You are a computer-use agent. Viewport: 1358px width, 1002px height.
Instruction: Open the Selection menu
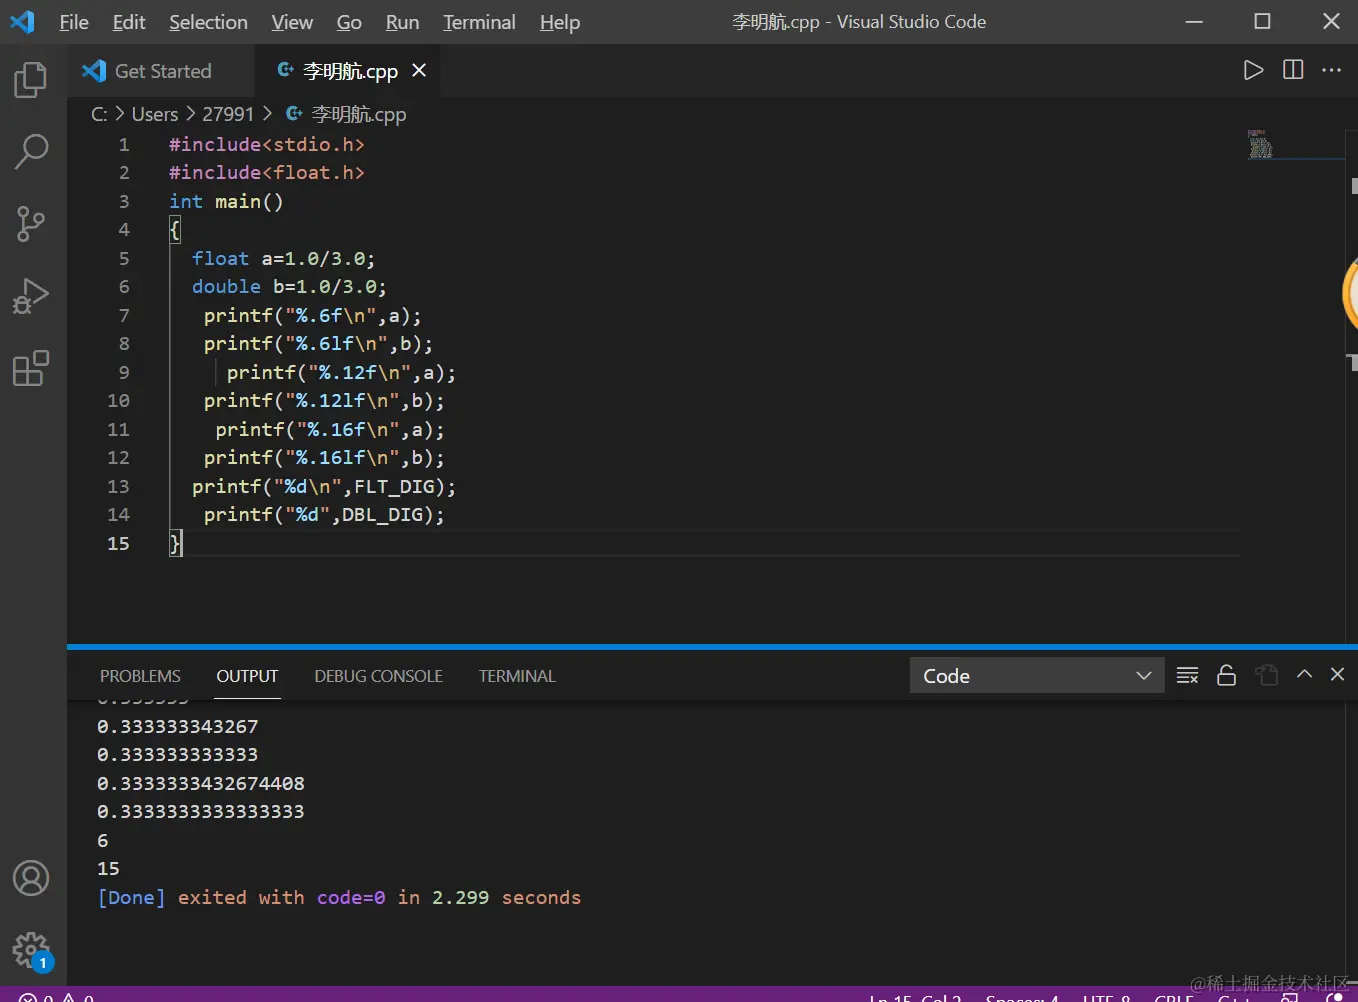[208, 22]
